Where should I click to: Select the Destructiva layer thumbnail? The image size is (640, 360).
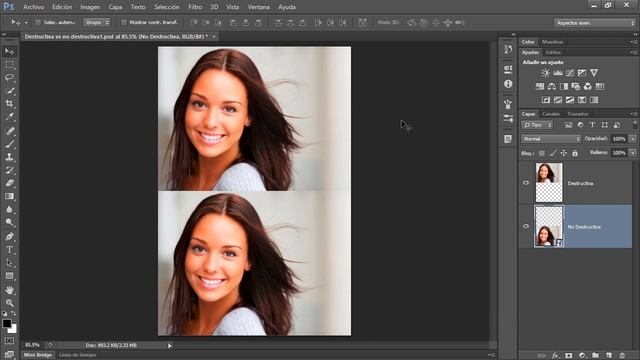click(x=549, y=182)
